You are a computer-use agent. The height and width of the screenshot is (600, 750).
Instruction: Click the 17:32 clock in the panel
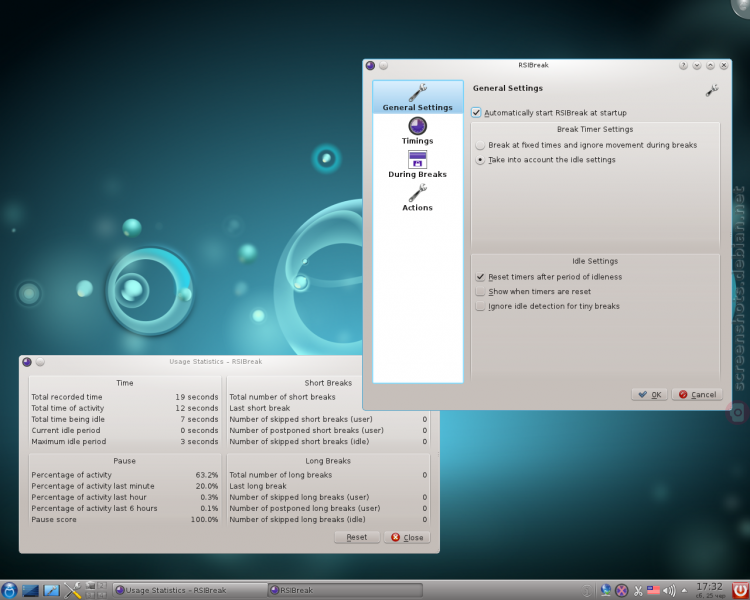709,587
